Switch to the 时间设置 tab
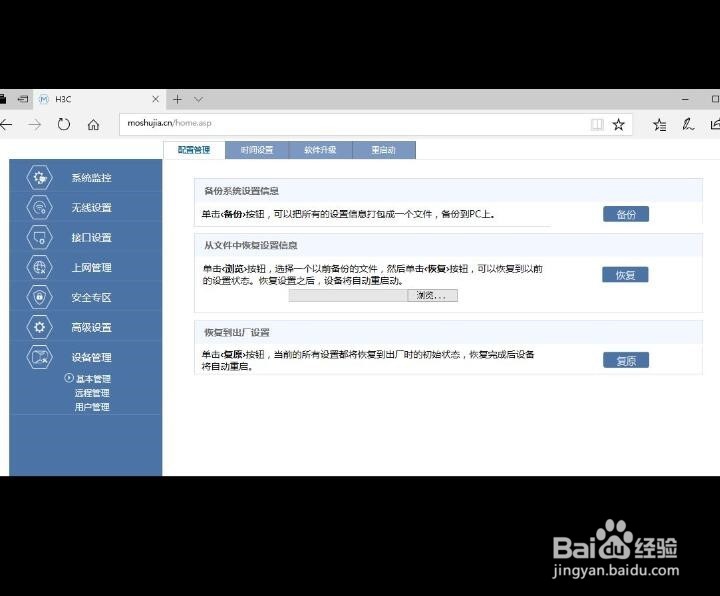Viewport: 720px width, 596px height. [257, 150]
